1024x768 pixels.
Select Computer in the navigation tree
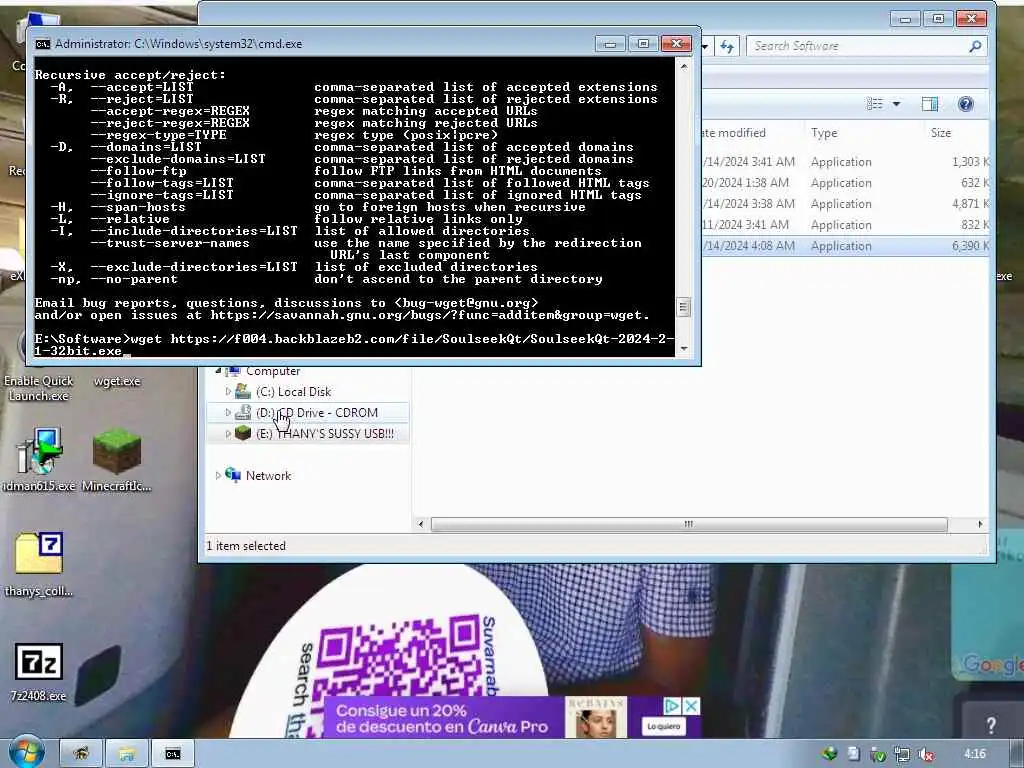click(x=272, y=372)
